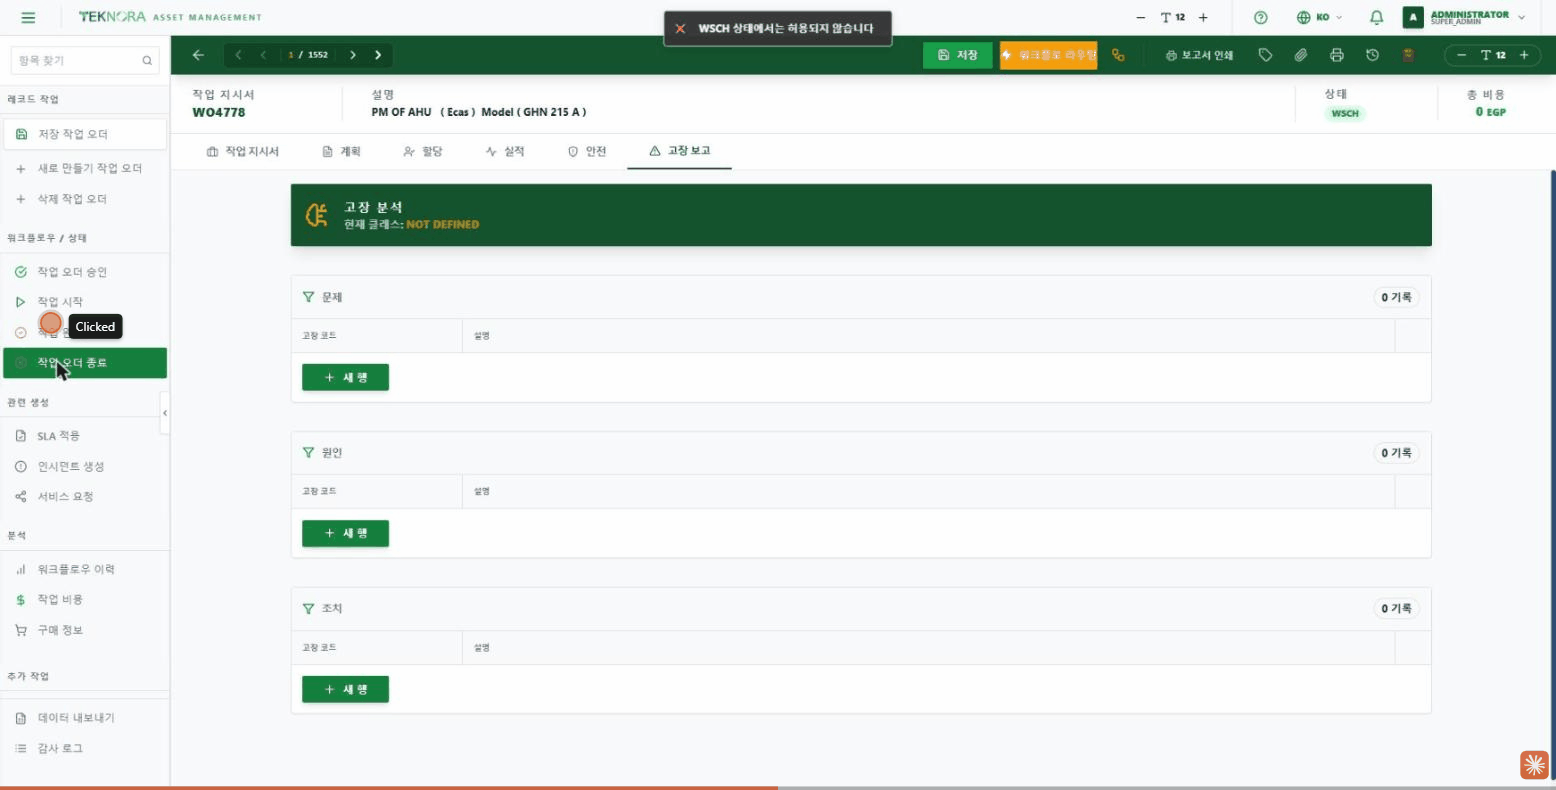Click the printer icon in toolbar
The height and width of the screenshot is (790, 1556).
click(1337, 55)
